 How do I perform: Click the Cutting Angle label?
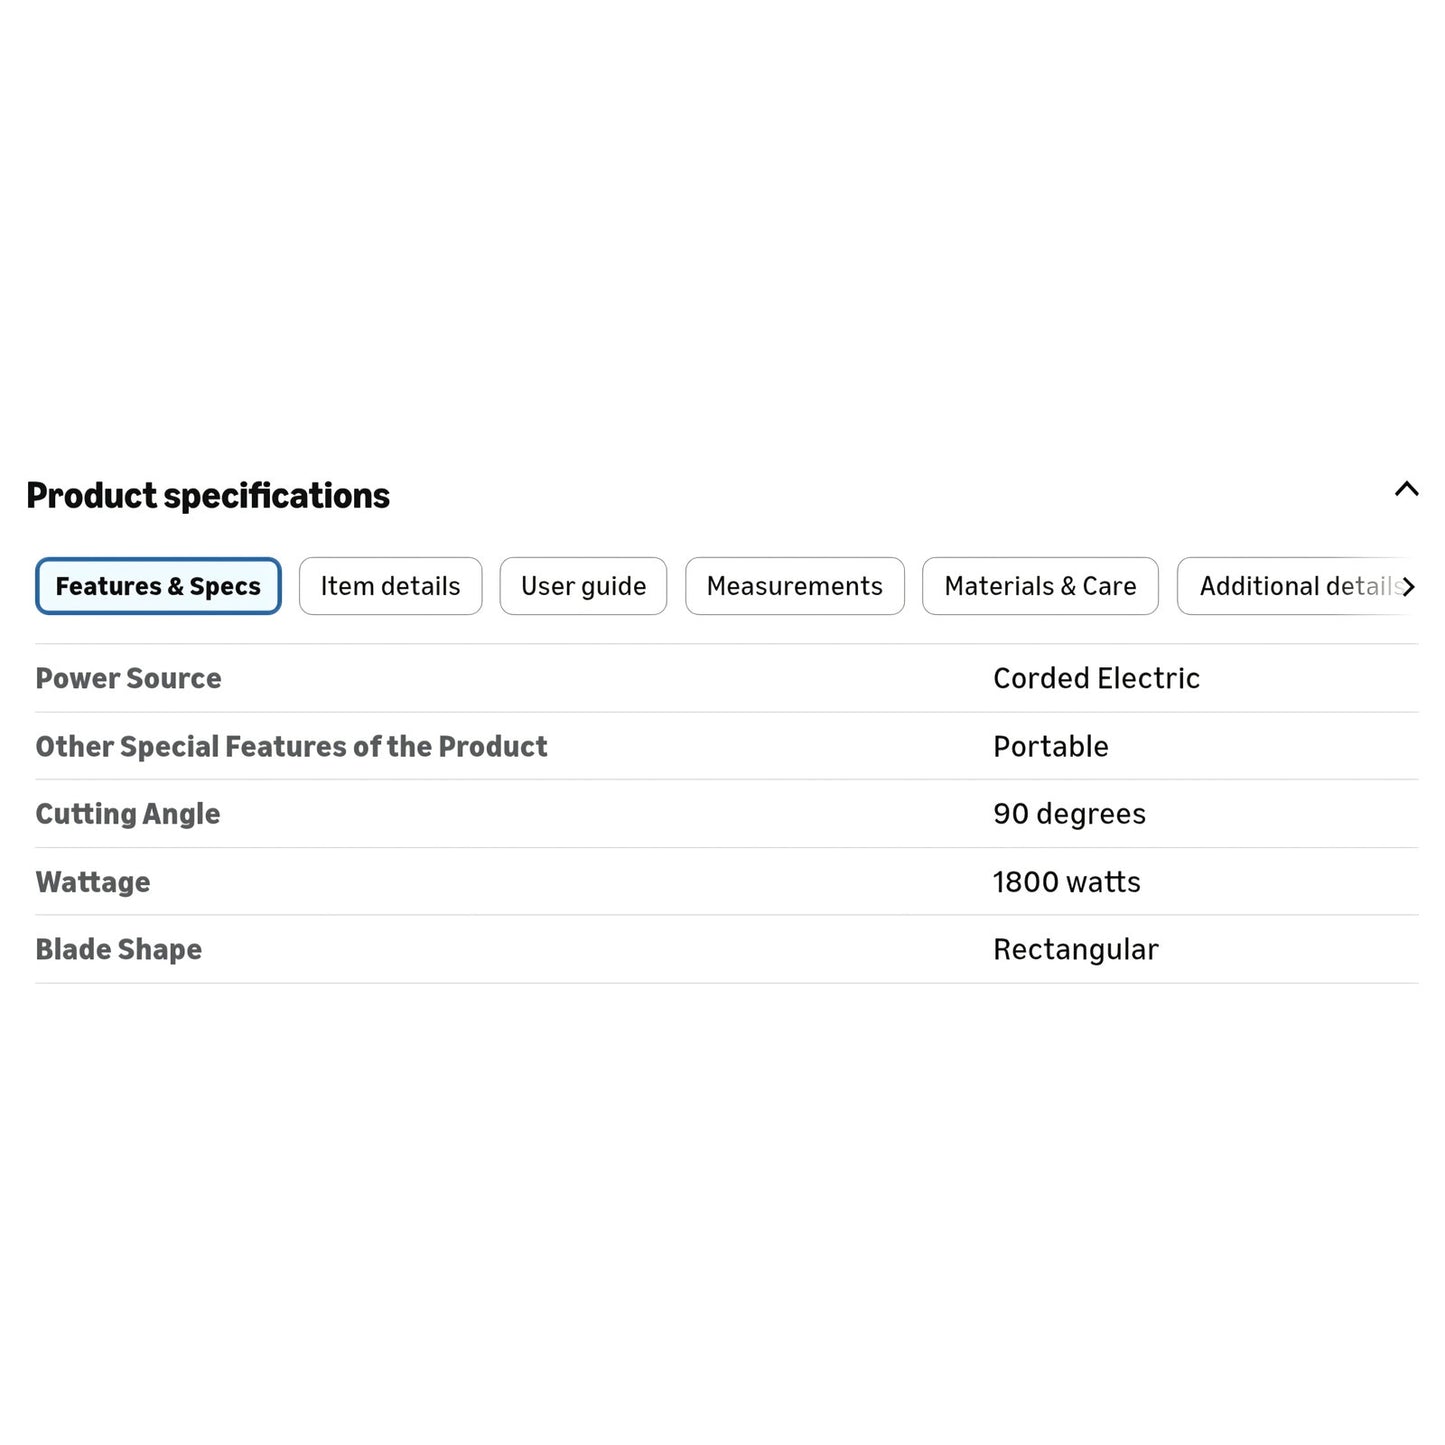coord(128,814)
